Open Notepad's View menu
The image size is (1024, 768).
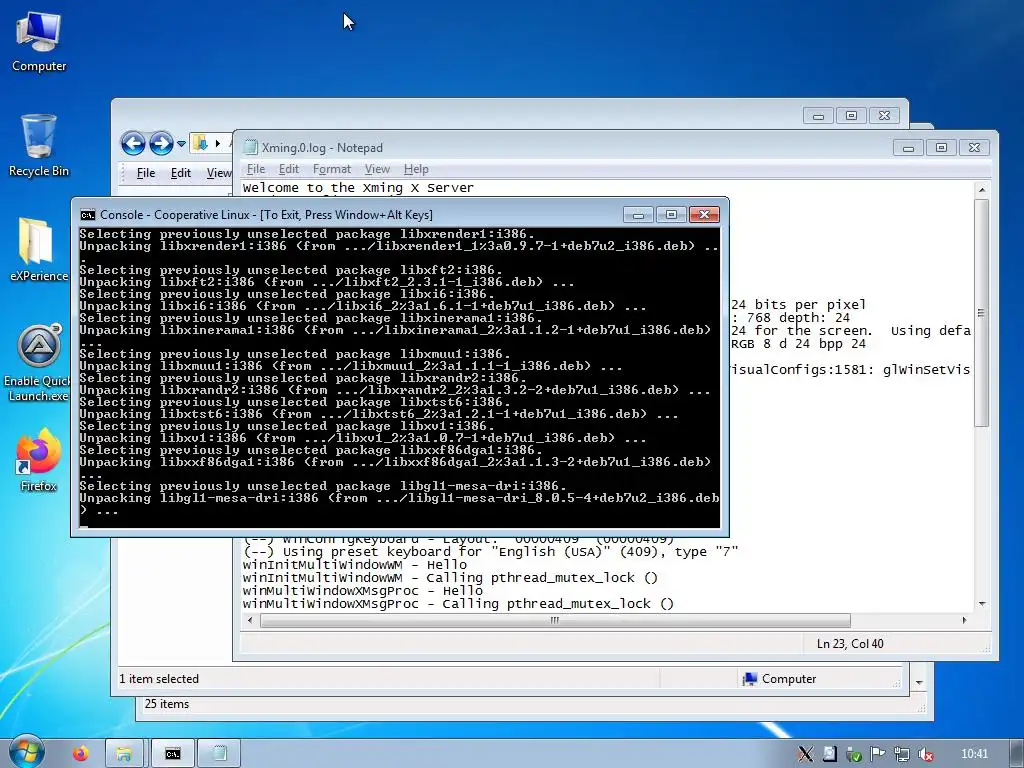click(377, 169)
